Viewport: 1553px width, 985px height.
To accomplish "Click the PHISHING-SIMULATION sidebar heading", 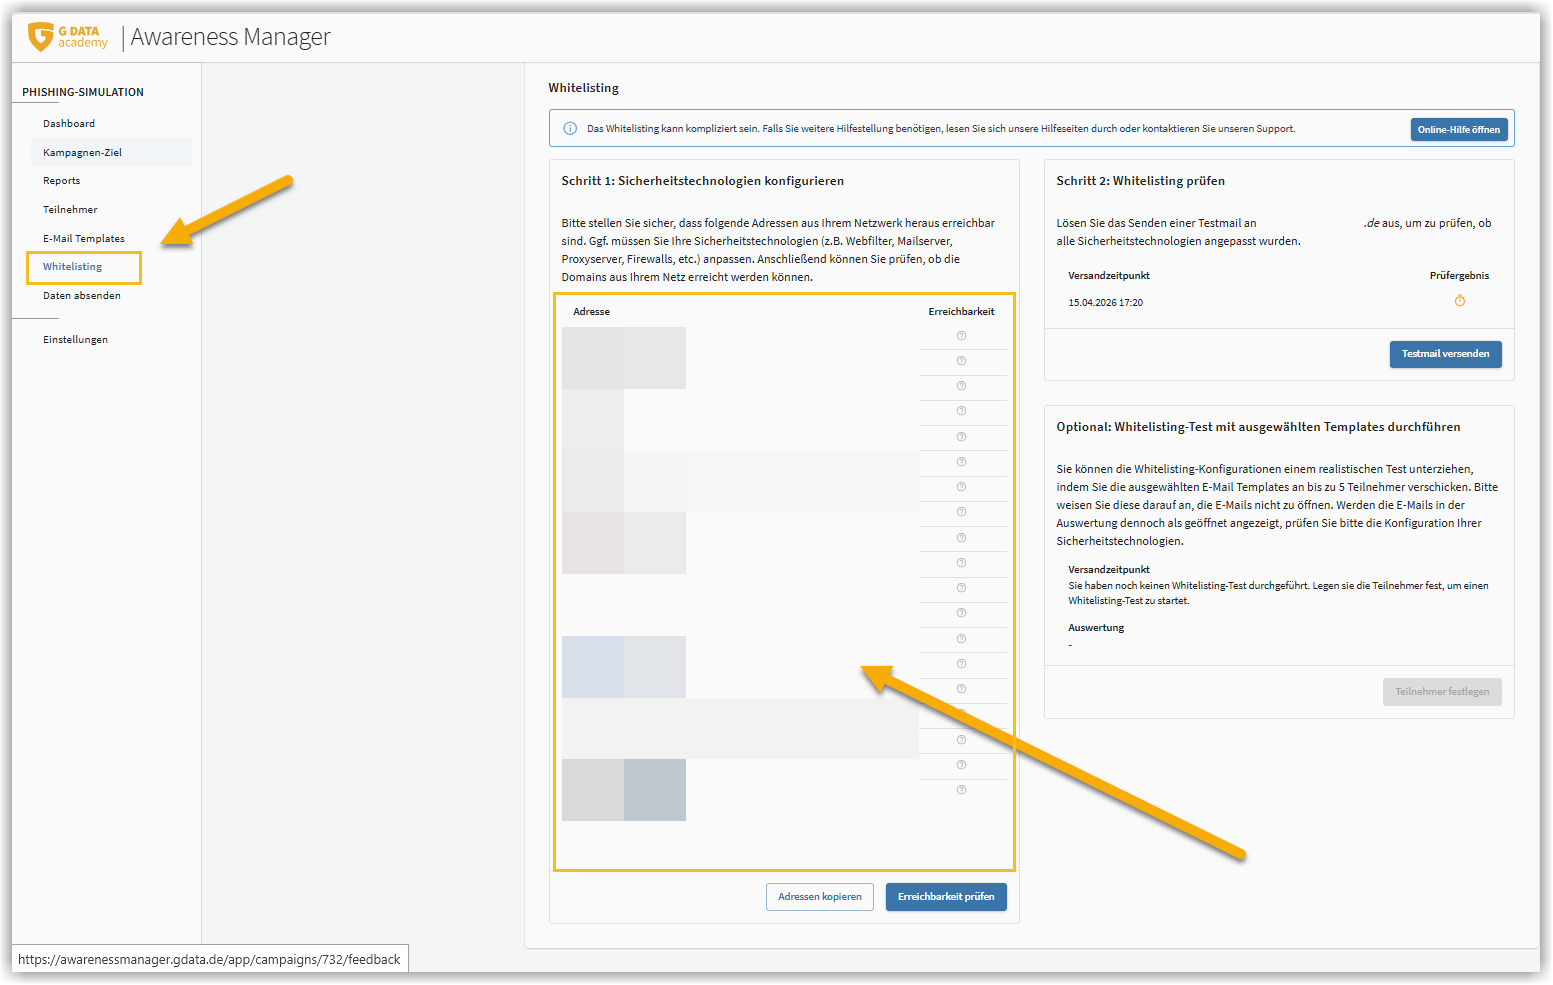I will (83, 92).
